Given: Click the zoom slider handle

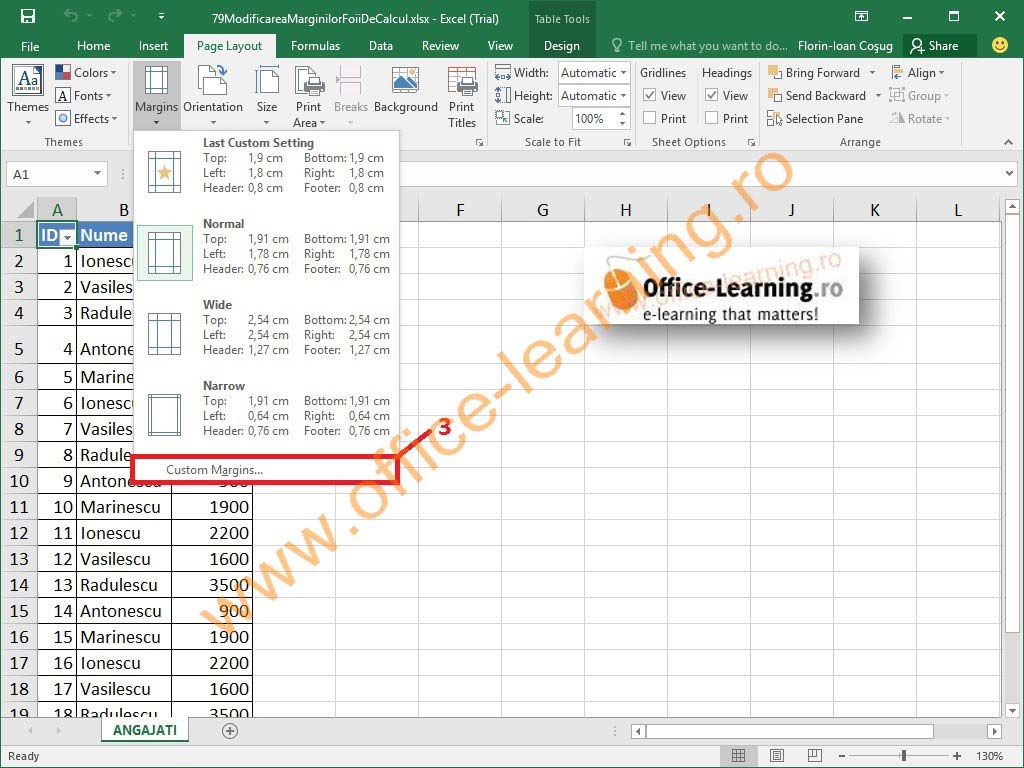Looking at the screenshot, I should (x=904, y=756).
